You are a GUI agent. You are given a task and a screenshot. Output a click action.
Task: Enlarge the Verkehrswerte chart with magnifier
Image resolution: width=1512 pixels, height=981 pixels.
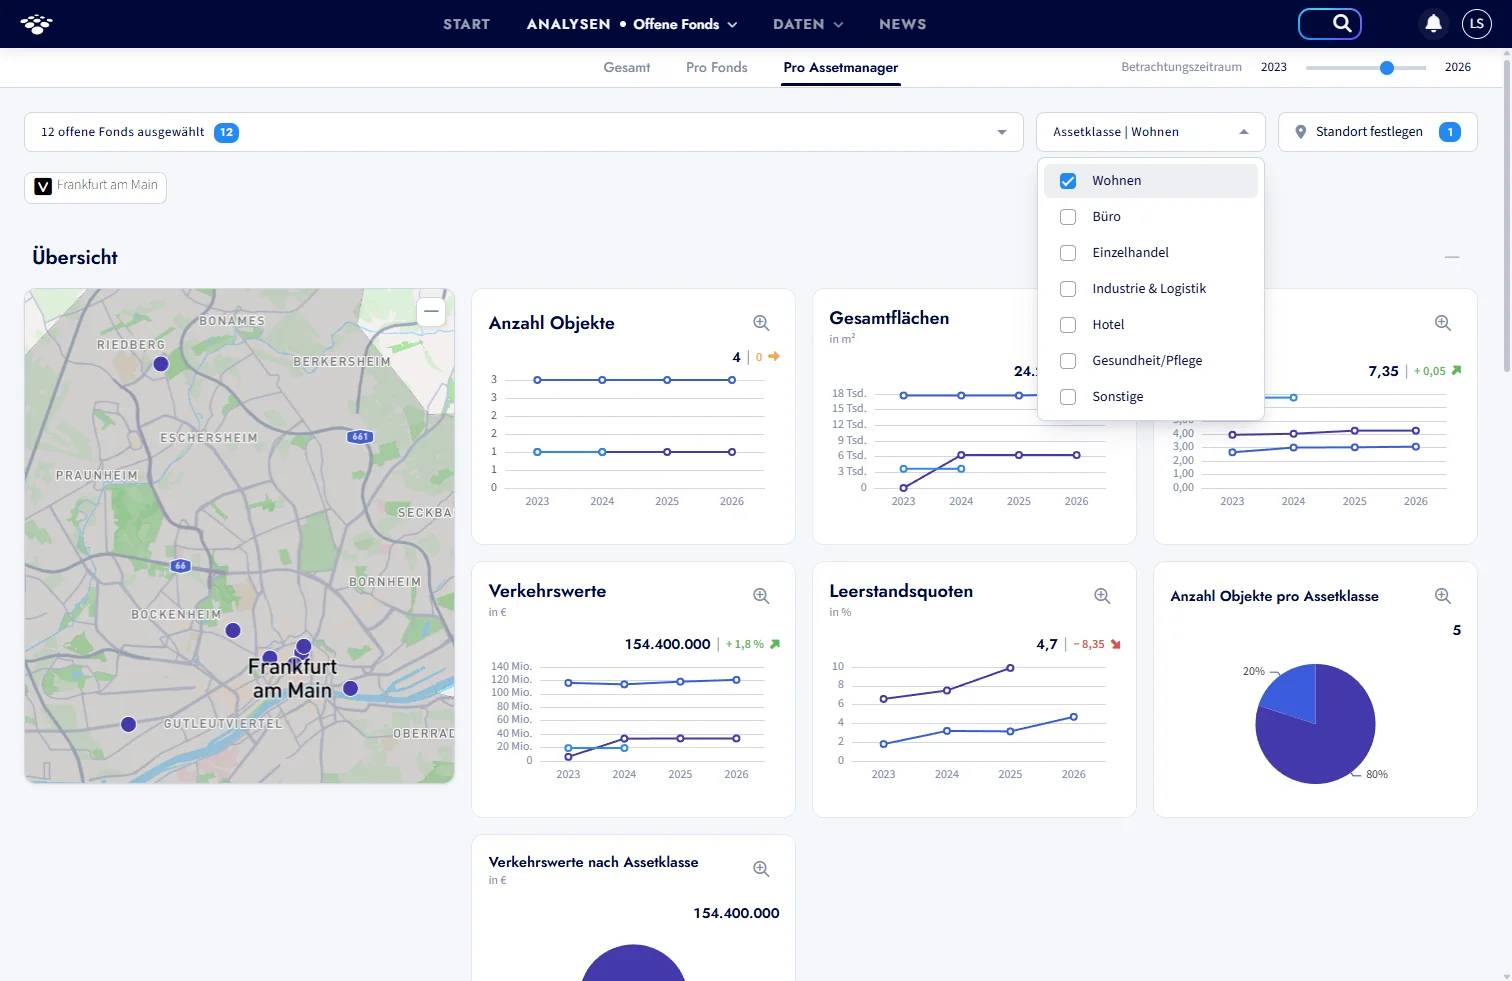(761, 596)
